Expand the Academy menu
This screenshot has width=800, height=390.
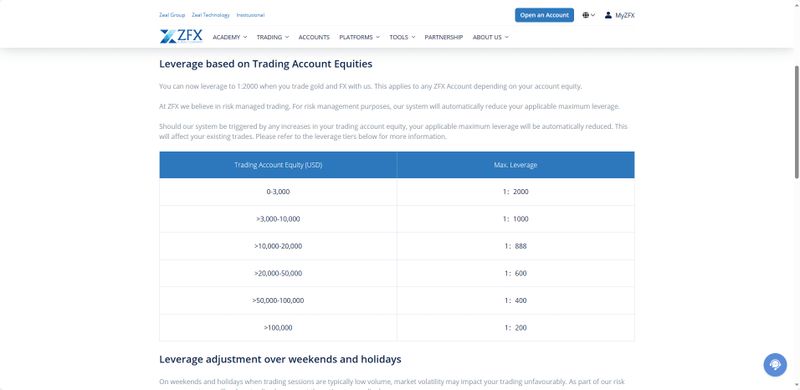pyautogui.click(x=230, y=37)
